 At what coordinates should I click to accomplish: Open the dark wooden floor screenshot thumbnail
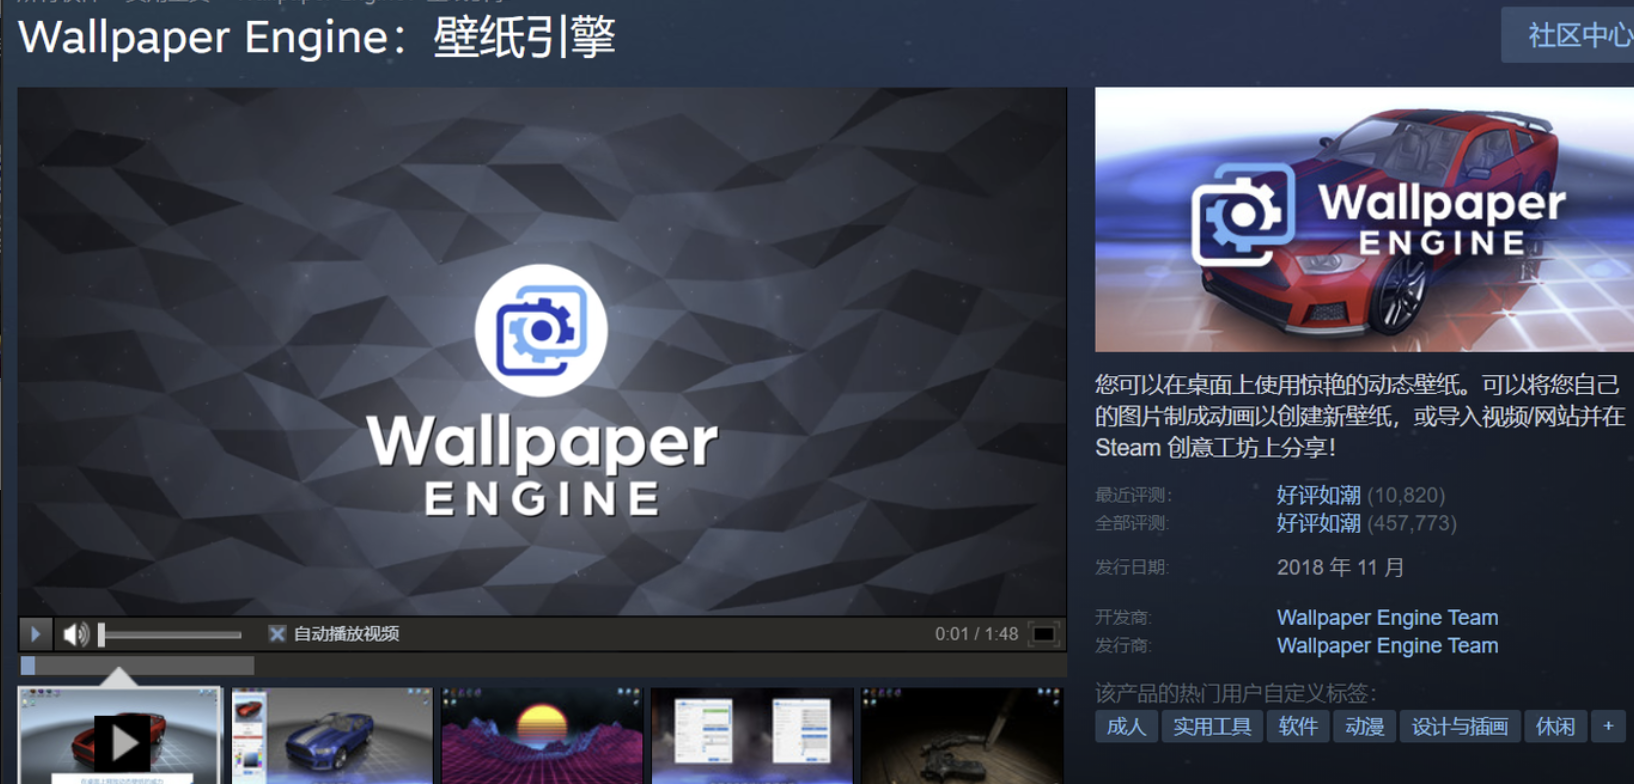click(962, 736)
